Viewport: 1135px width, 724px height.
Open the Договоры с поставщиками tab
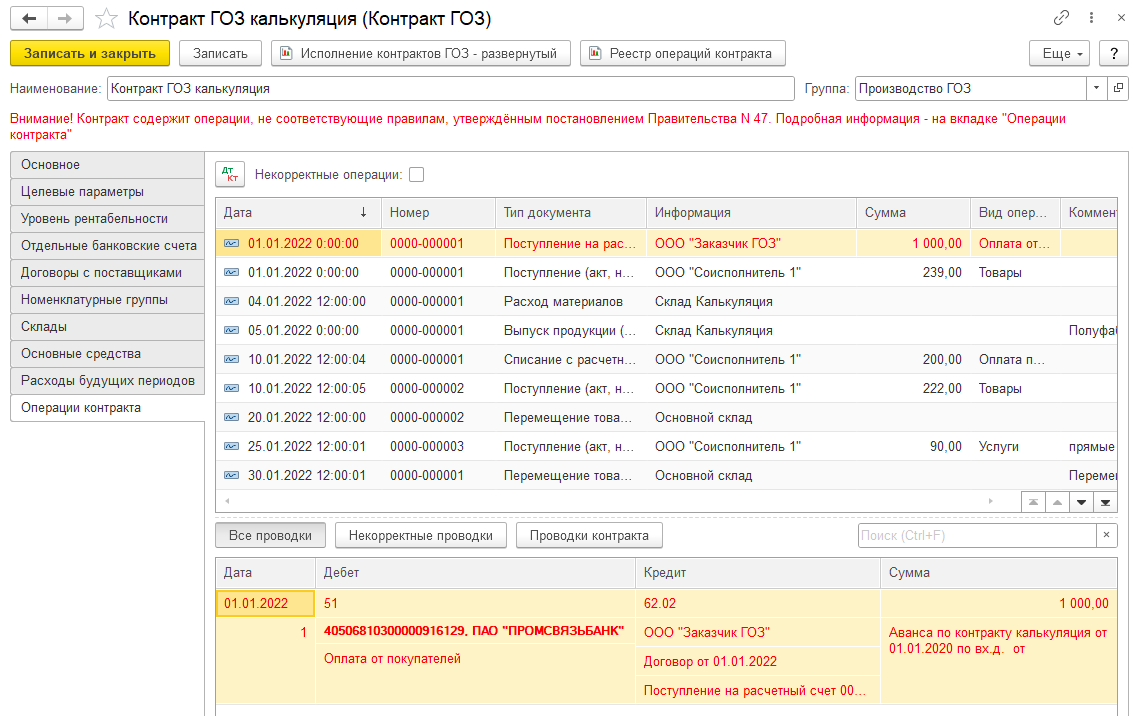[x=107, y=273]
